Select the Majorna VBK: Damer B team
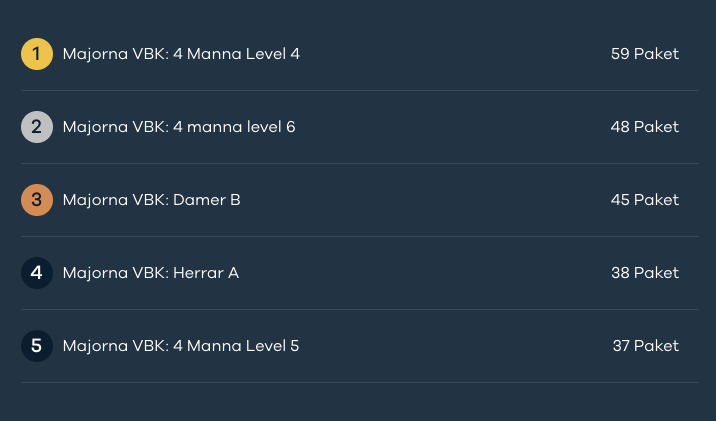Viewport: 716px width, 421px height. (x=152, y=200)
